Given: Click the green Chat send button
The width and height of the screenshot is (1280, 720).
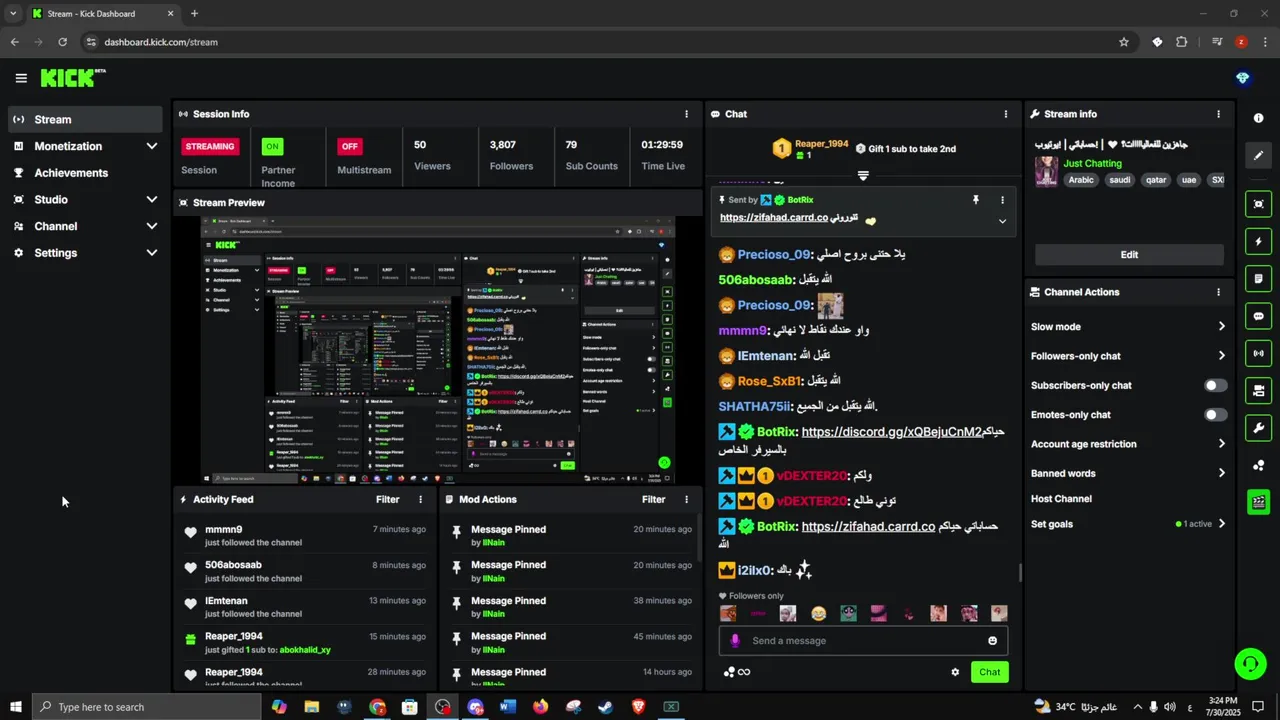Looking at the screenshot, I should click(989, 672).
